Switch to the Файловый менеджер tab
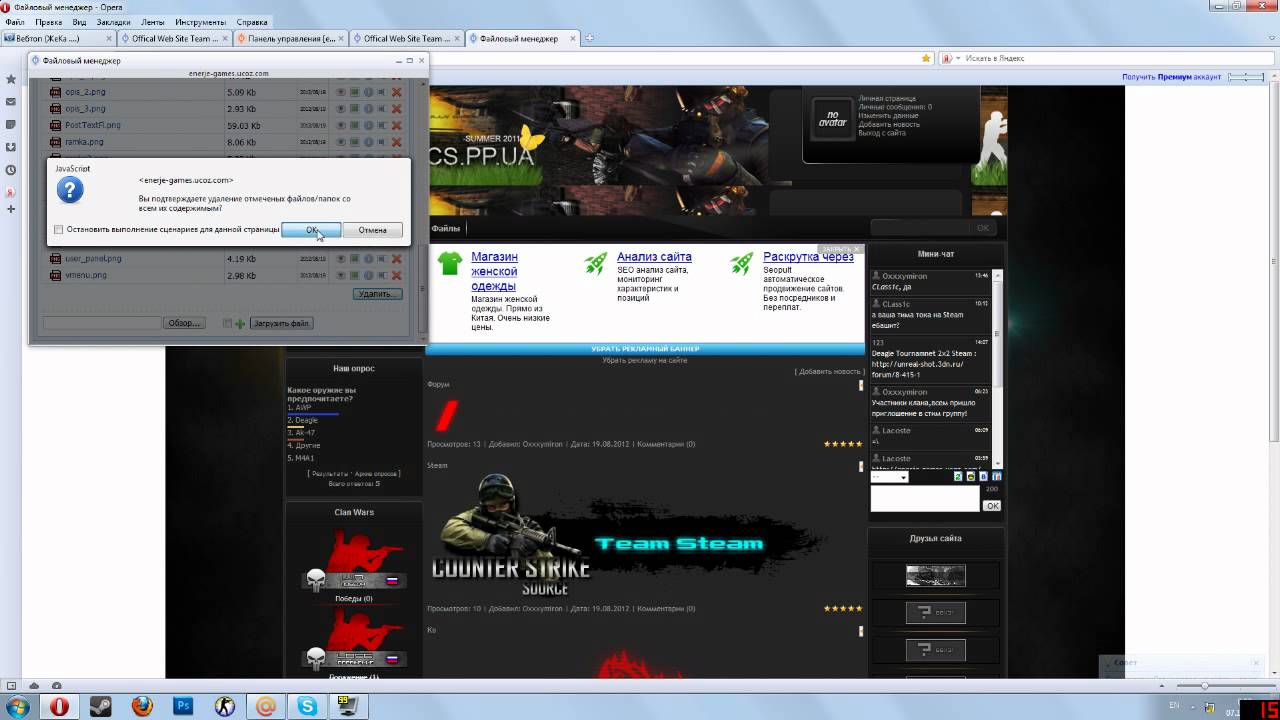Image resolution: width=1280 pixels, height=720 pixels. click(522, 38)
